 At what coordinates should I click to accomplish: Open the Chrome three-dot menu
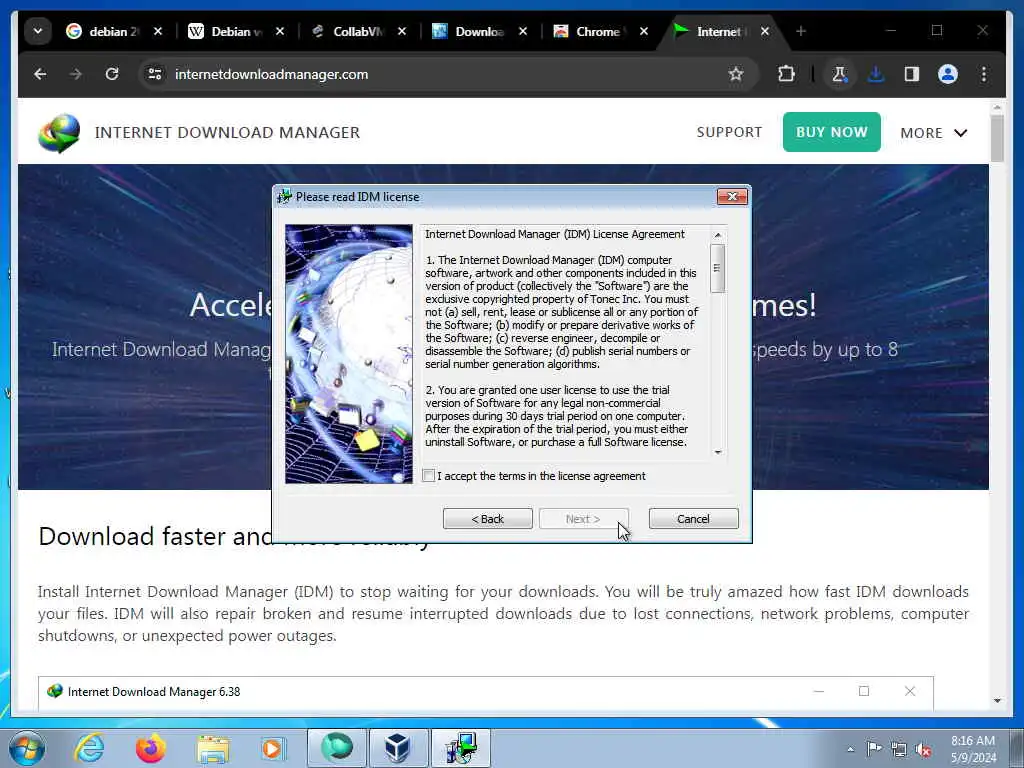984,74
